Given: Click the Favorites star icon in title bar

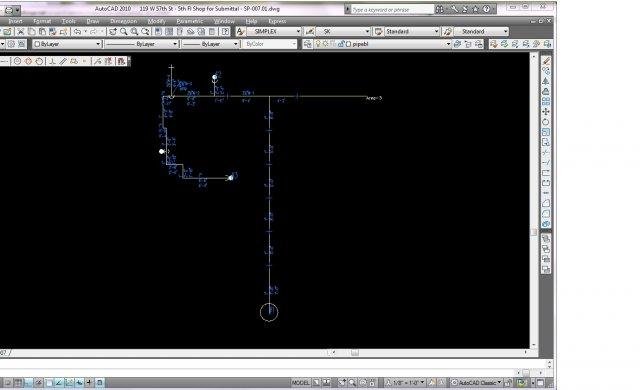Looking at the screenshot, I should pyautogui.click(x=475, y=9).
